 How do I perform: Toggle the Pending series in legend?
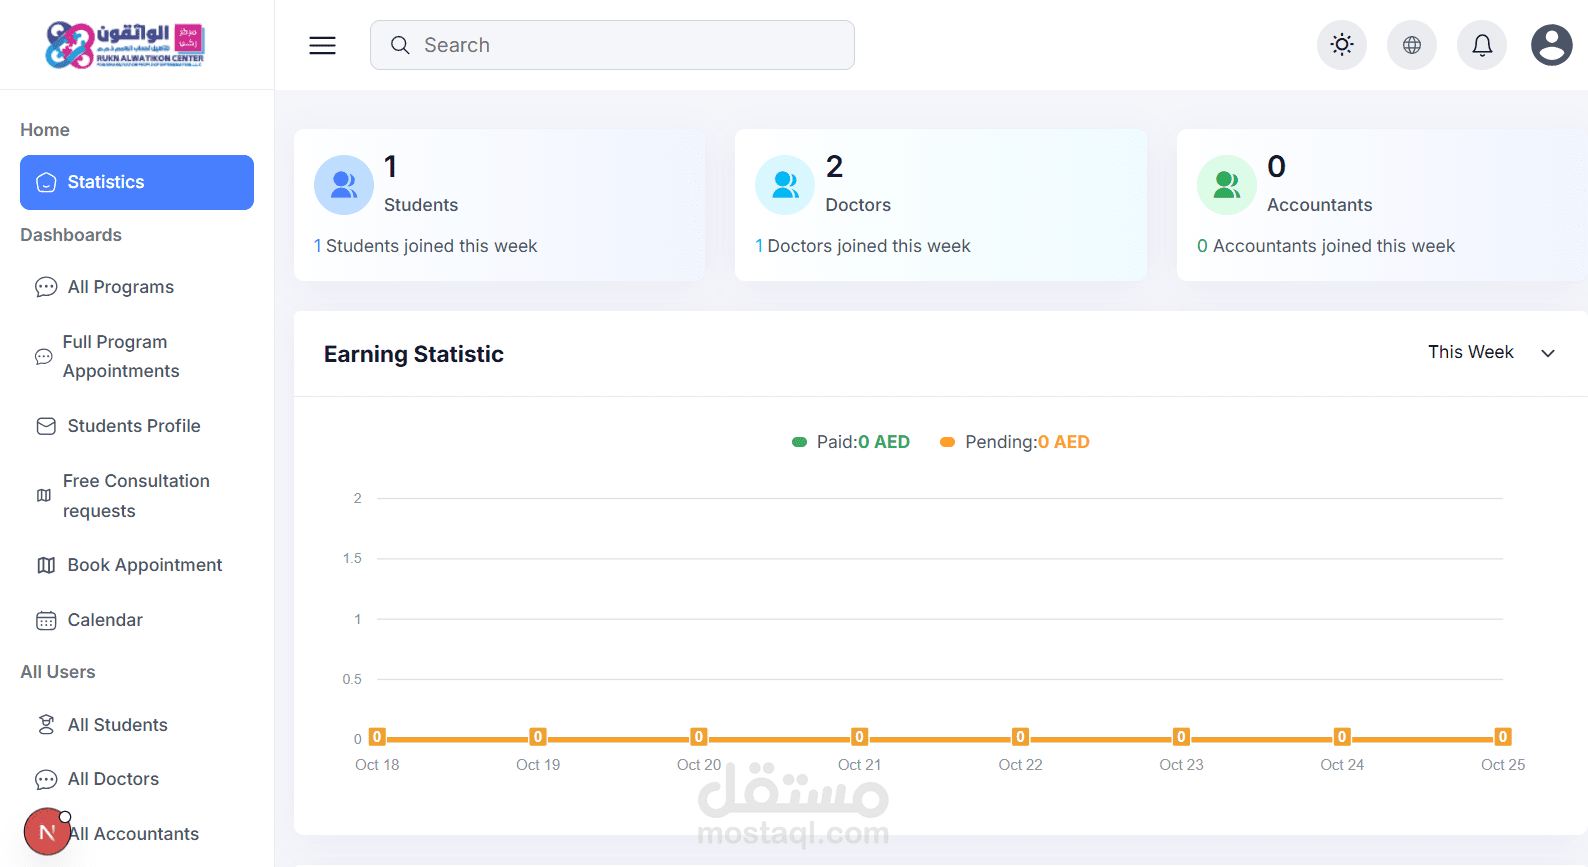(1015, 442)
